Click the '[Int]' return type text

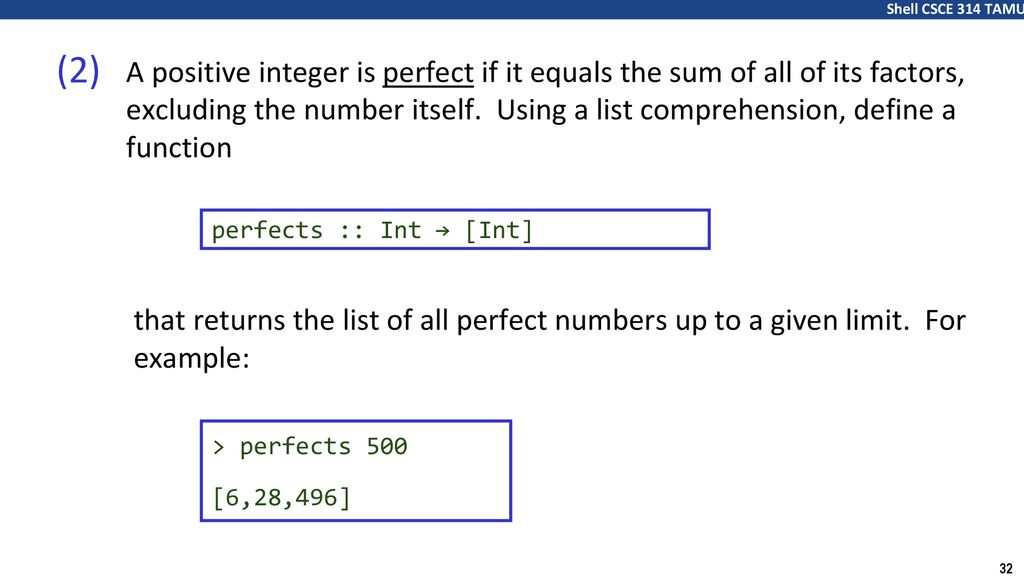point(498,231)
